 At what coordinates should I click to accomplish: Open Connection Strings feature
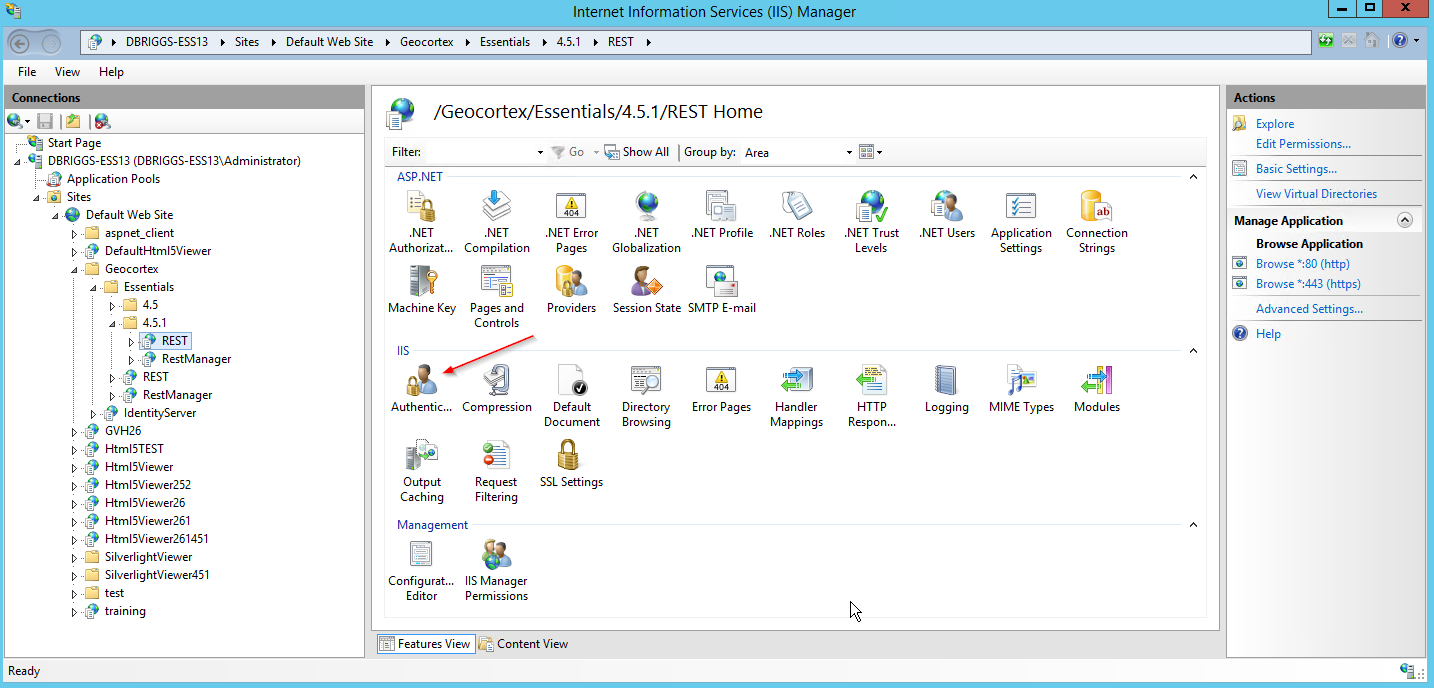1096,222
